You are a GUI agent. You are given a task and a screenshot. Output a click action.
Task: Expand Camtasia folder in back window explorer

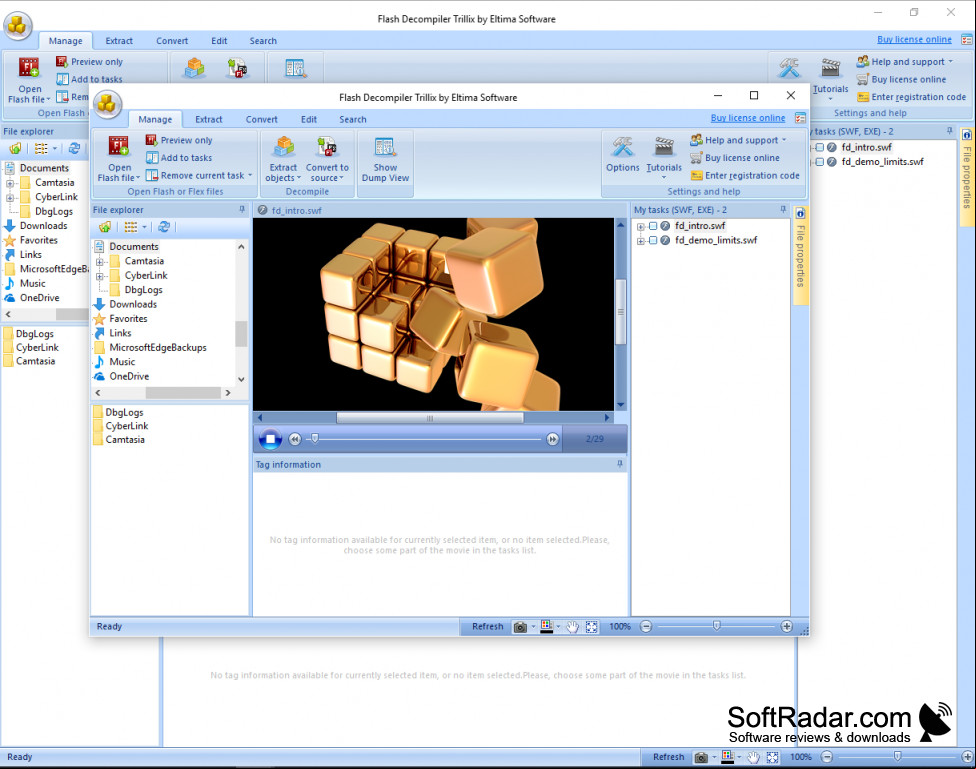(x=10, y=183)
